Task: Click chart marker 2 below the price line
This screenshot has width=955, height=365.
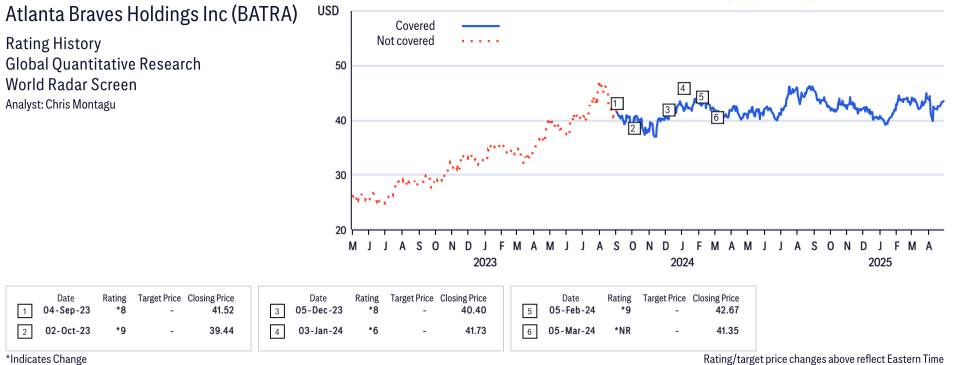Action: pos(633,128)
